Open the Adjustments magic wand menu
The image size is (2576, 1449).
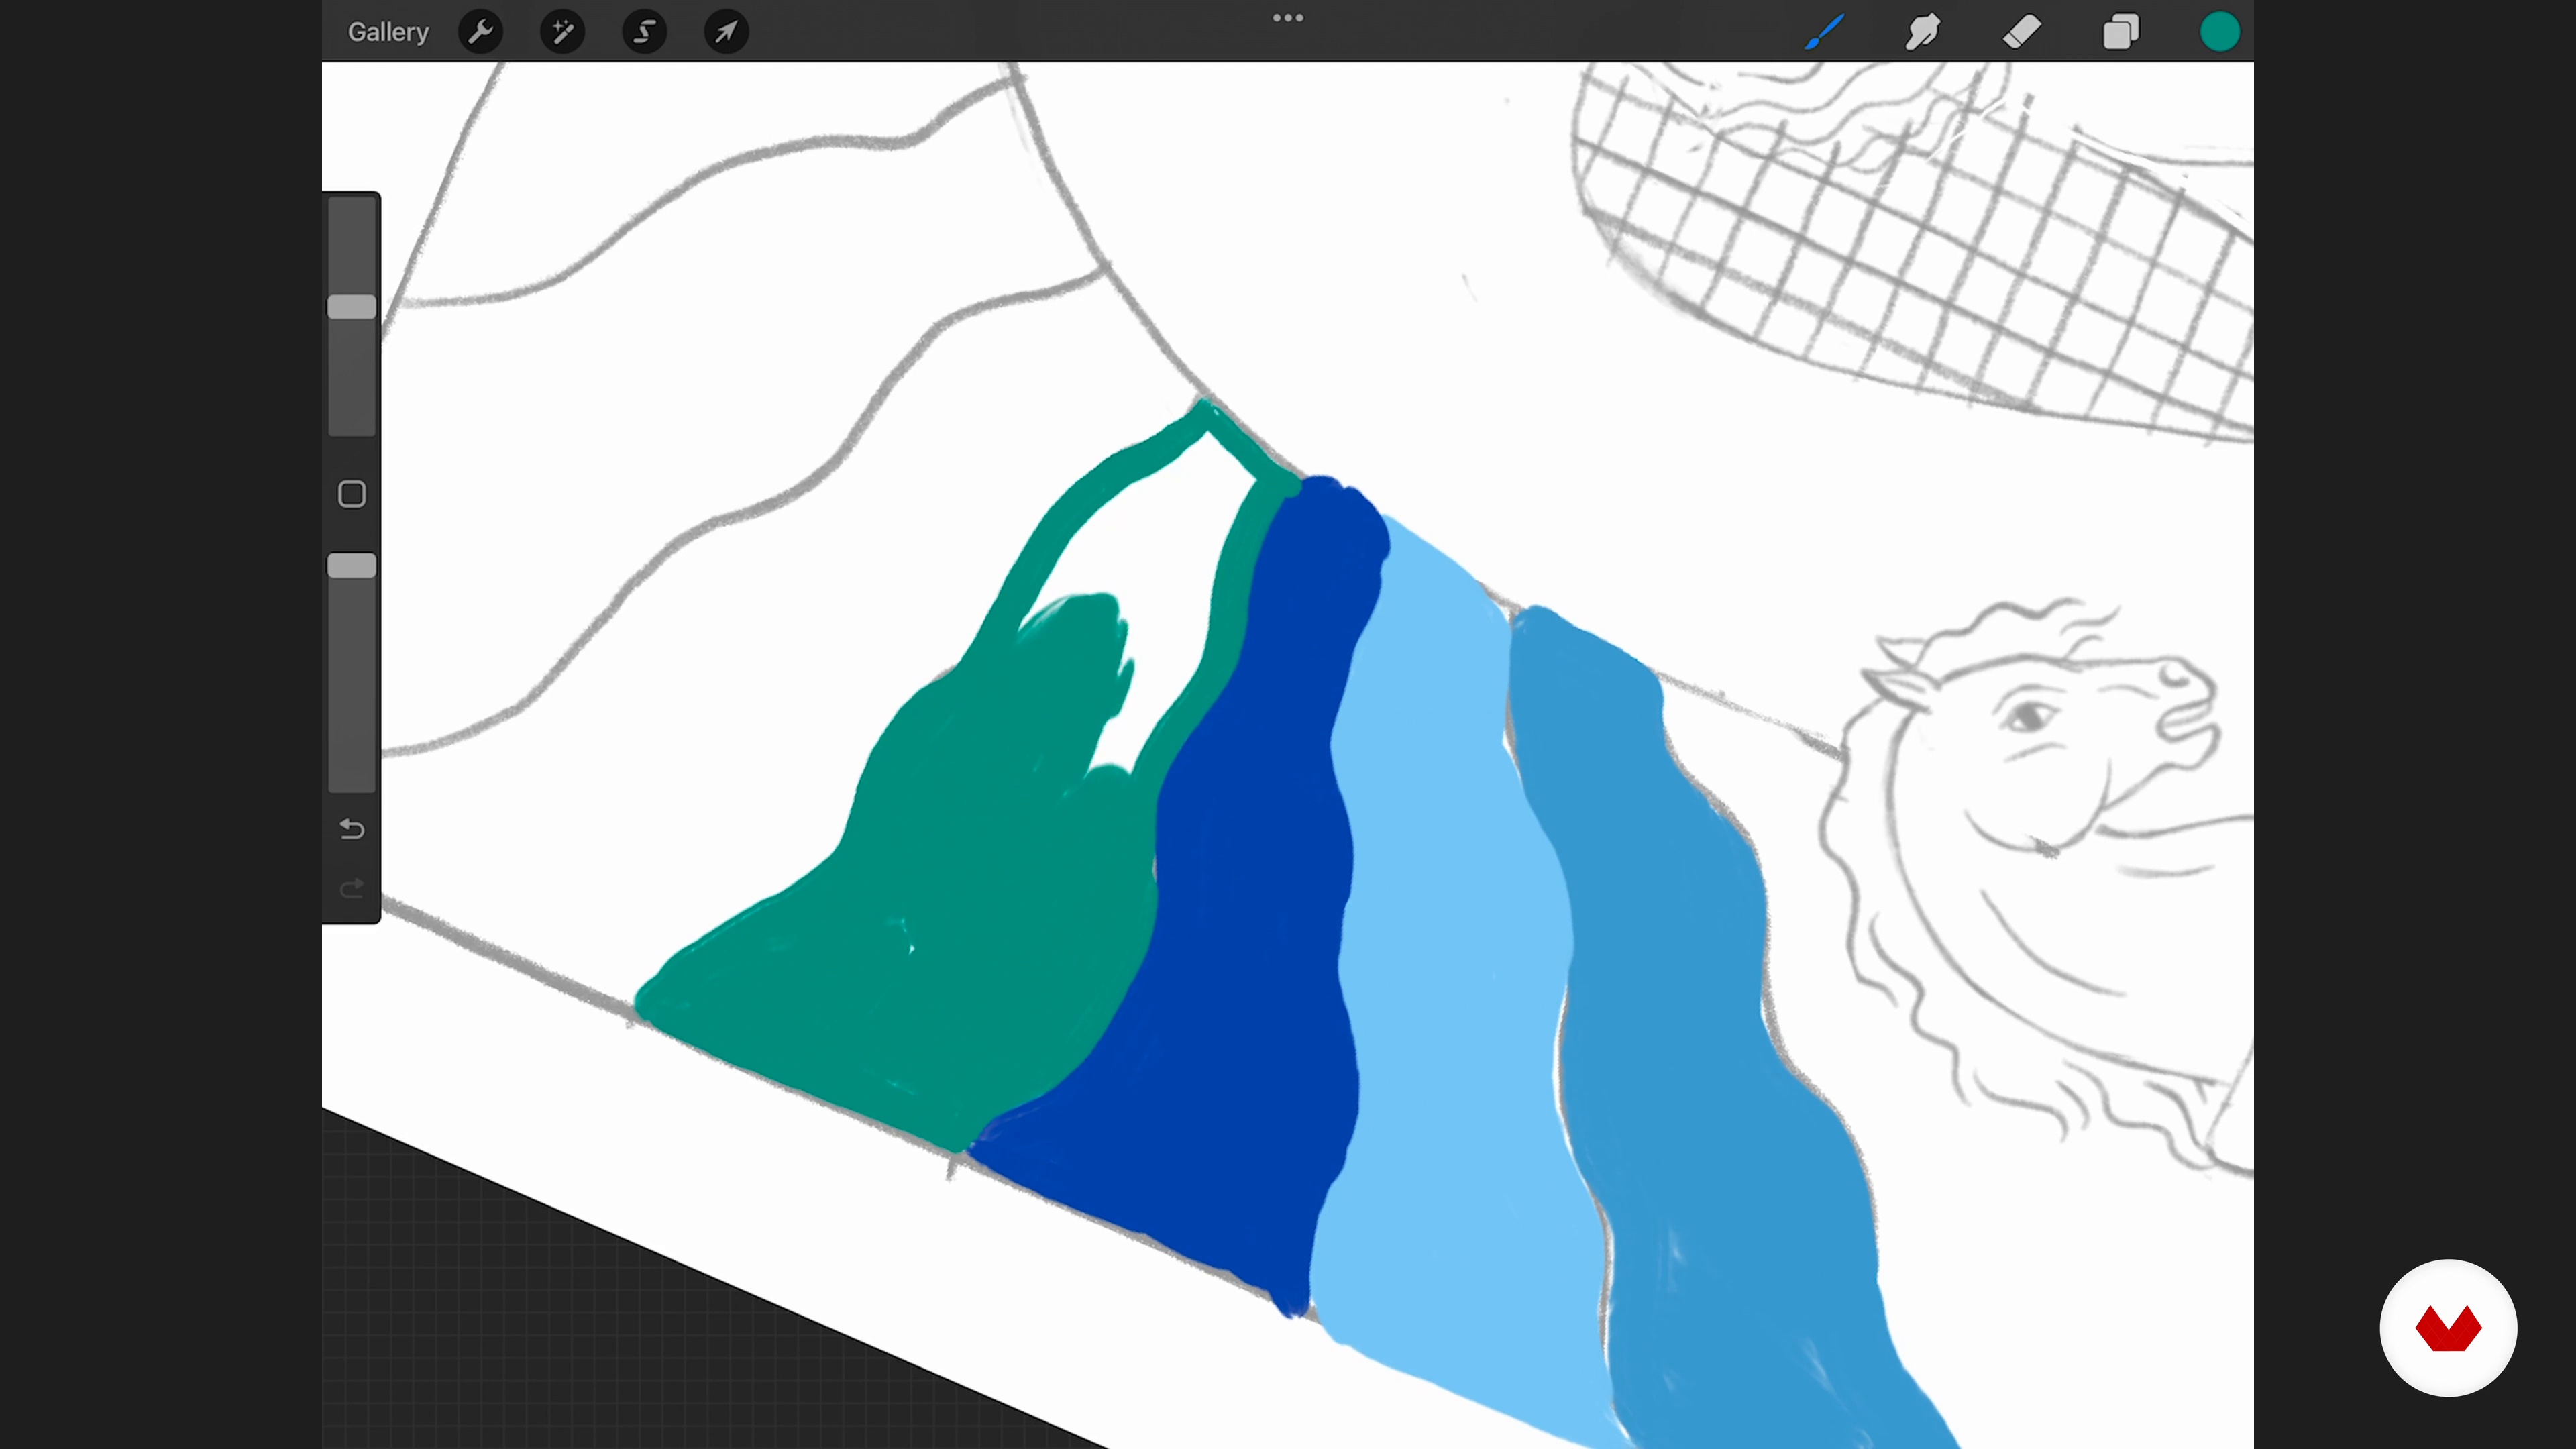[x=563, y=32]
